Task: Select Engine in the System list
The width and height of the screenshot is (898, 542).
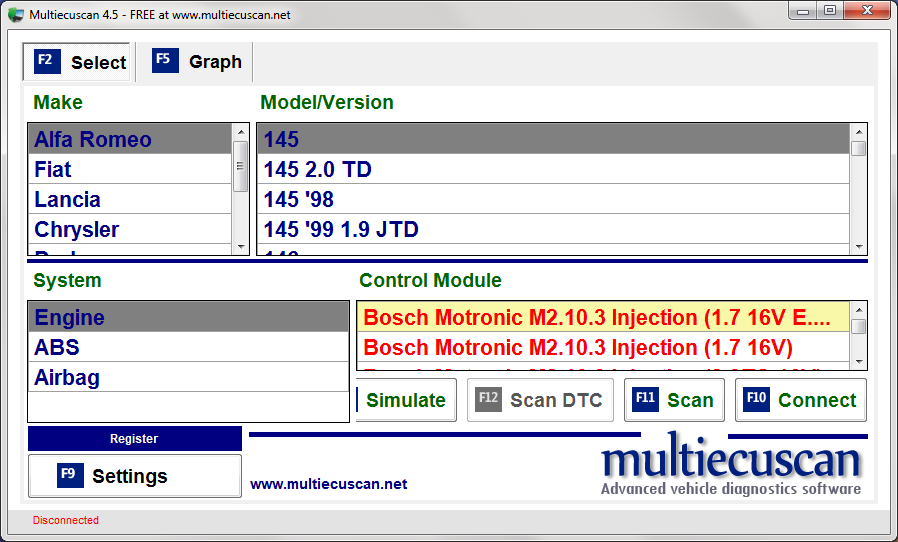Action: (x=188, y=317)
